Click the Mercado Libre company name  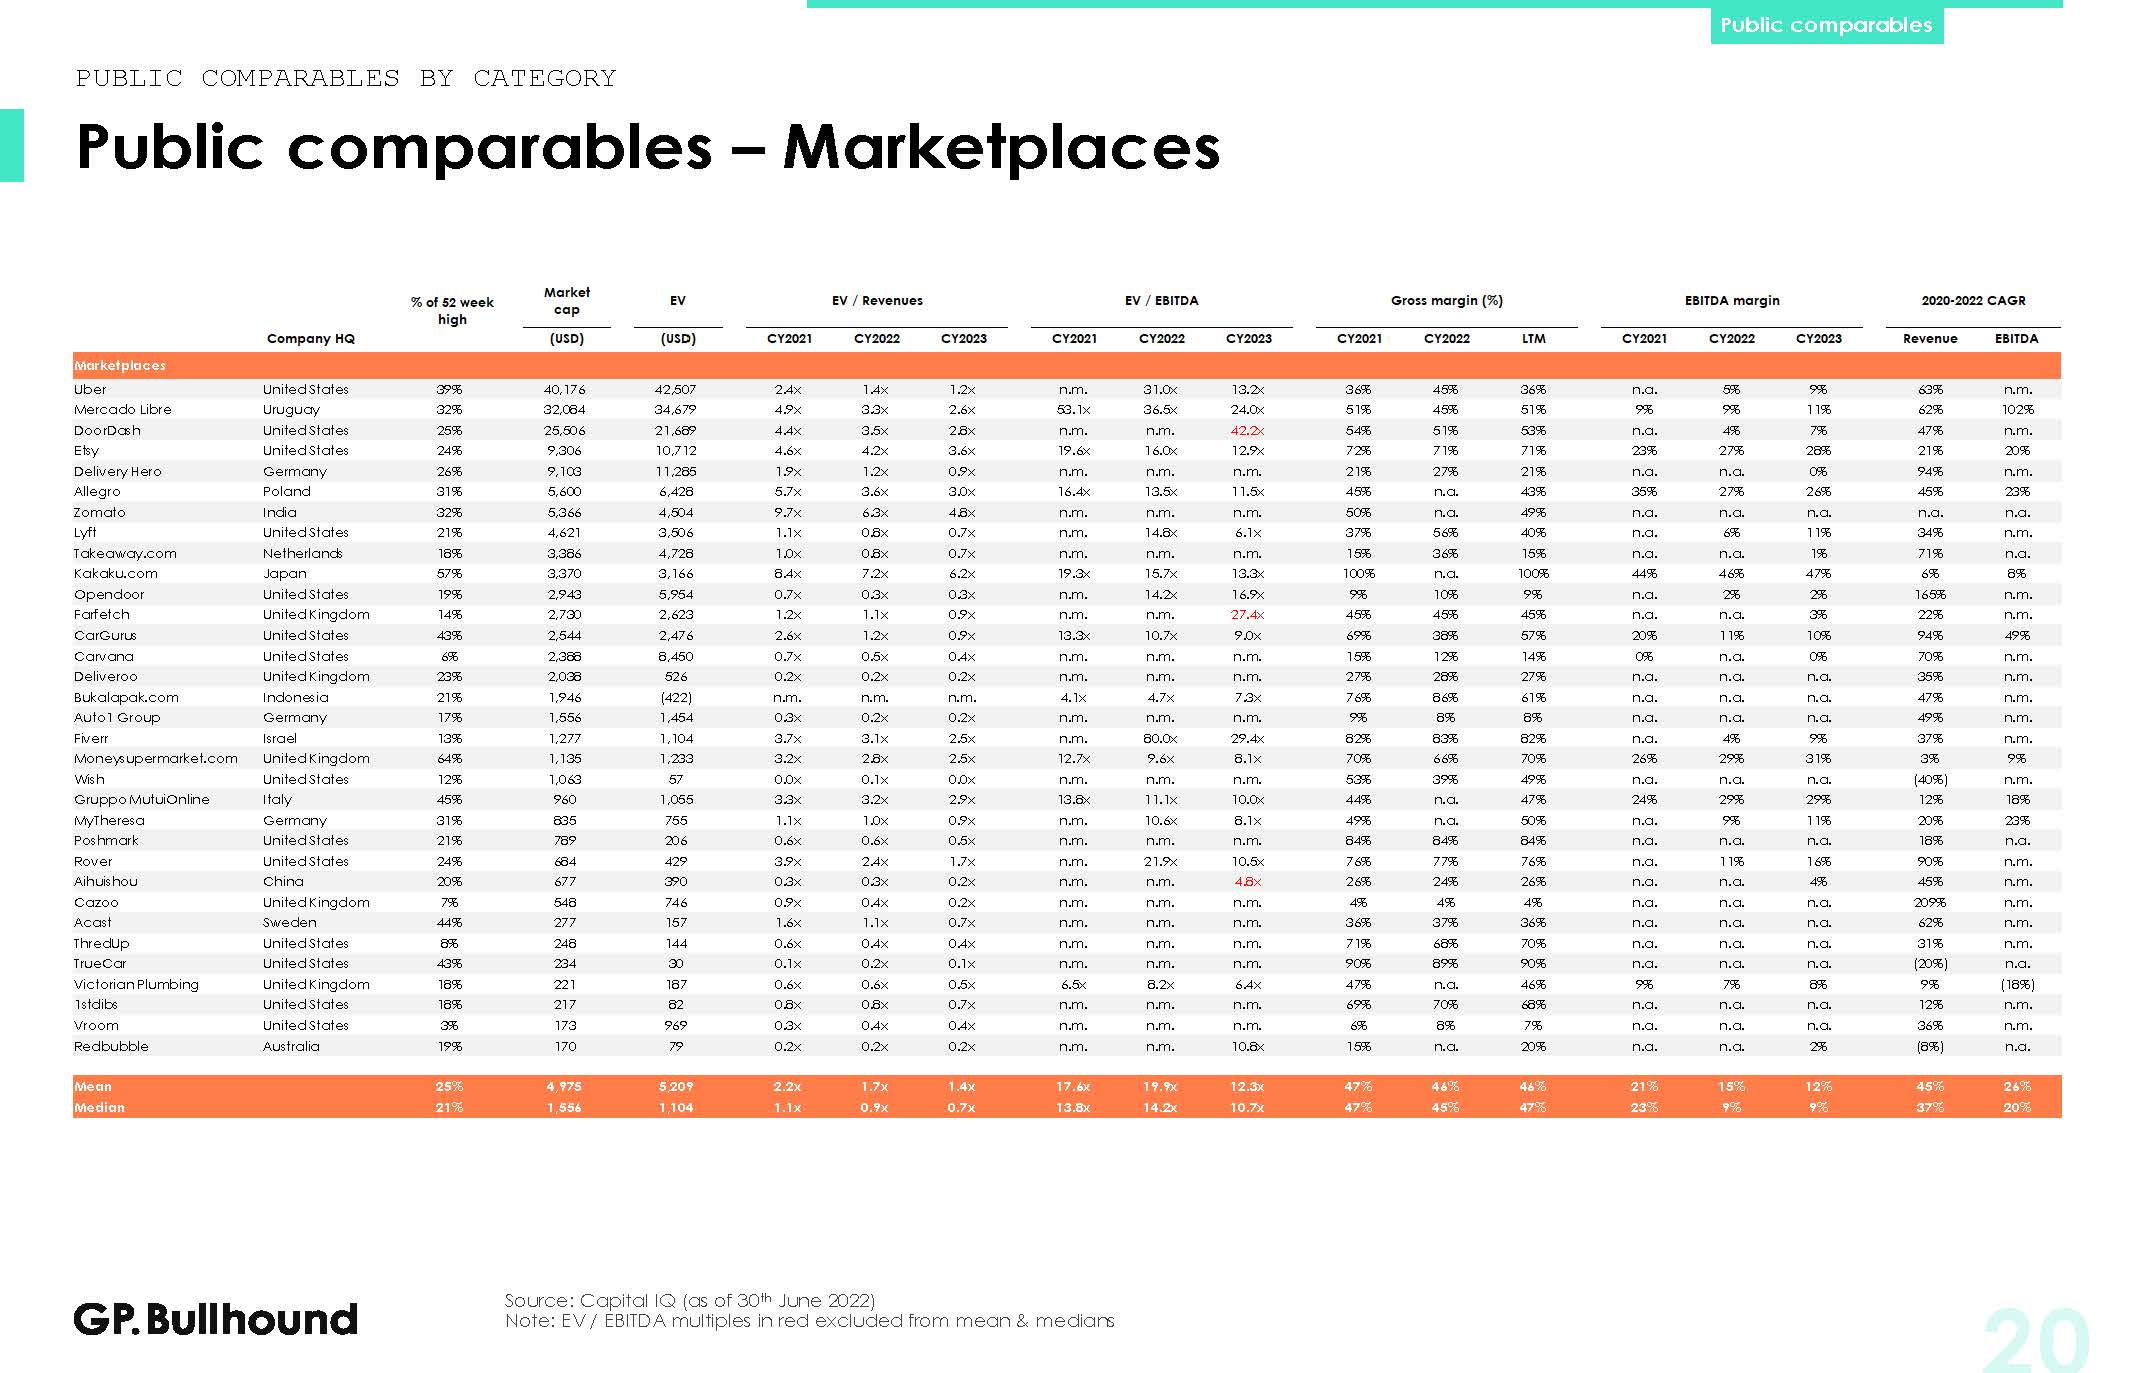[x=122, y=410]
